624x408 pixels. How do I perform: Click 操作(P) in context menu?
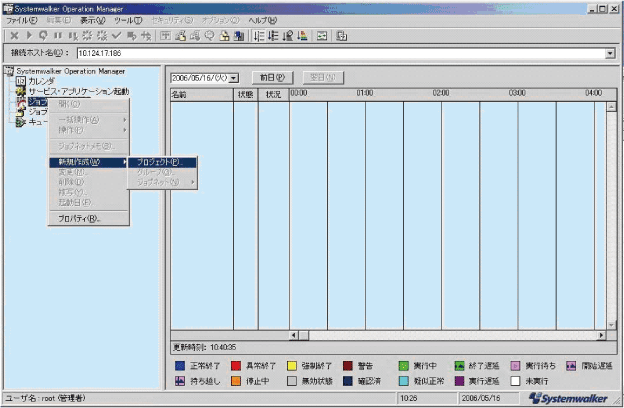tap(88, 130)
